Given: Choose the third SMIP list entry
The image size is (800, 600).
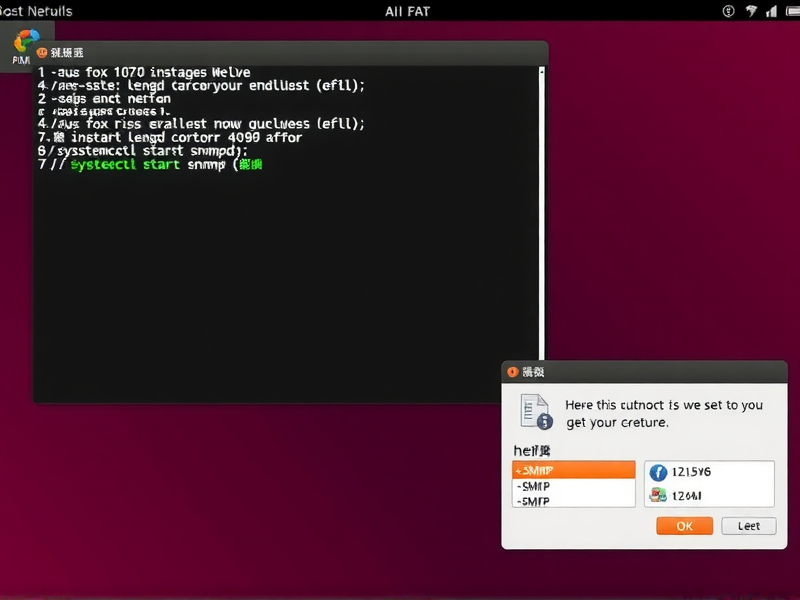Looking at the screenshot, I should coord(573,500).
